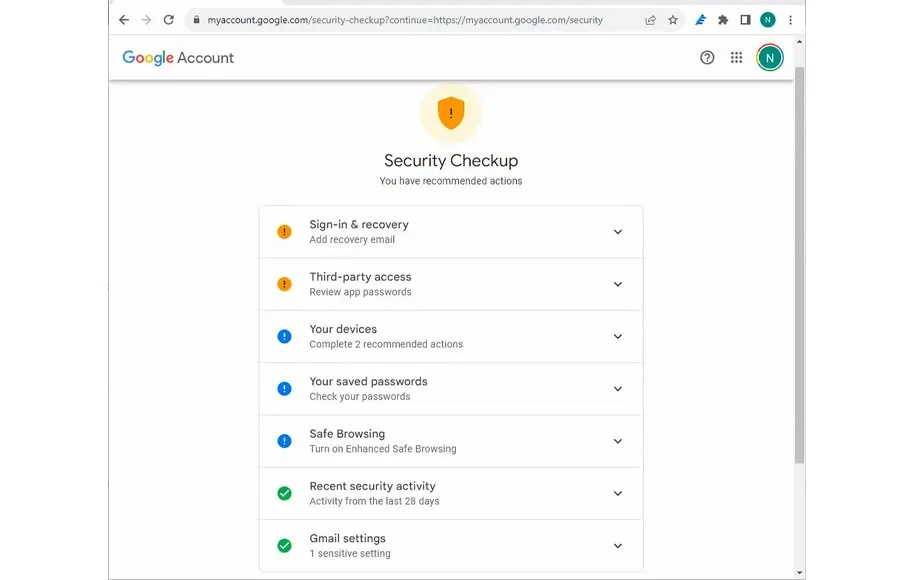Expand the Your devices chevron
Viewport: 915px width, 580px height.
coord(618,337)
